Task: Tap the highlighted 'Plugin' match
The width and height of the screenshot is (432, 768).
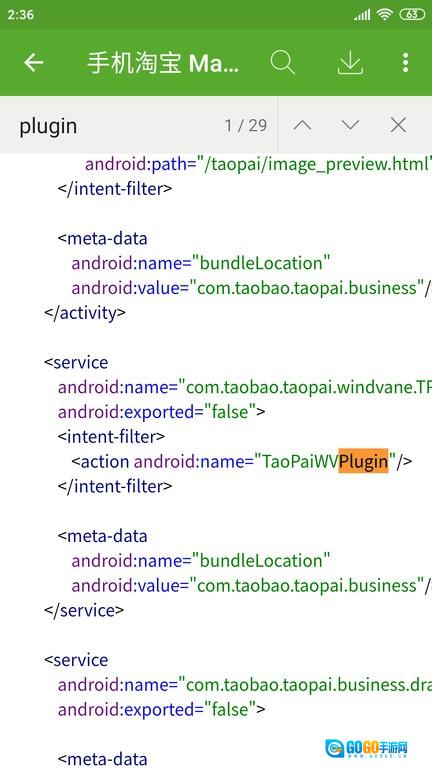Action: 363,461
